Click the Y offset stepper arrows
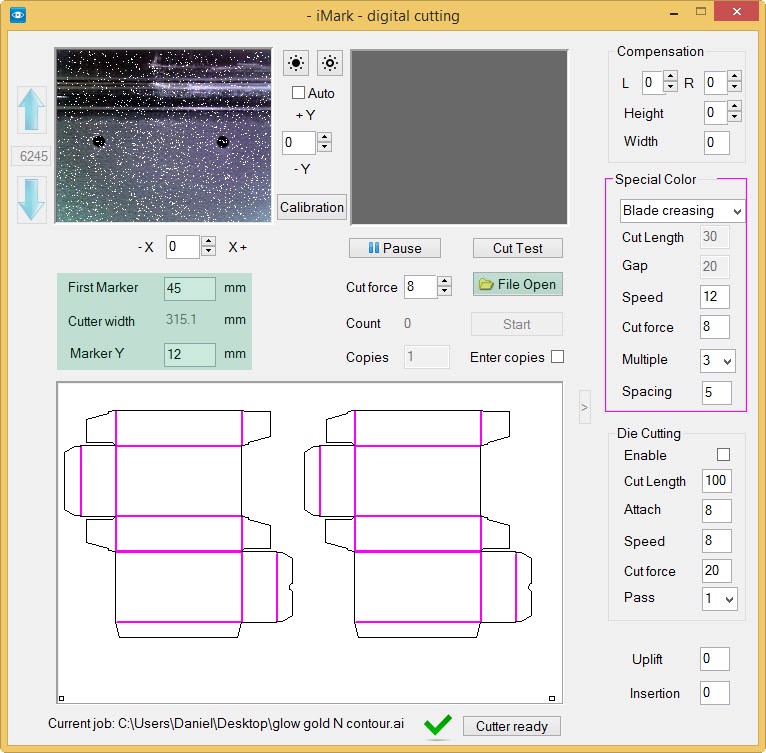Screen dimensions: 766x753 [324, 143]
